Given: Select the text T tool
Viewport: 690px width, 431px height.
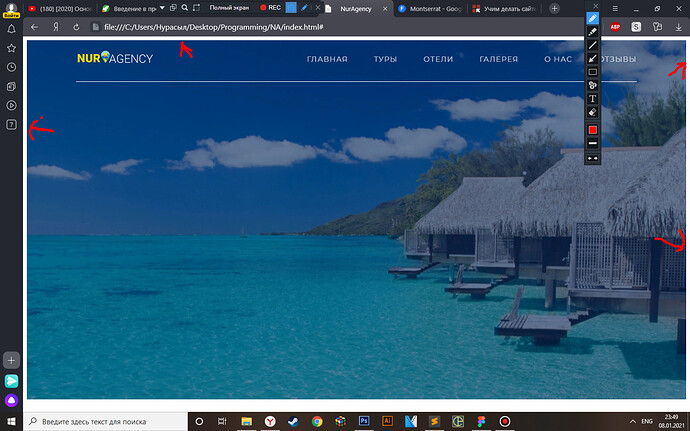Looking at the screenshot, I should point(592,99).
